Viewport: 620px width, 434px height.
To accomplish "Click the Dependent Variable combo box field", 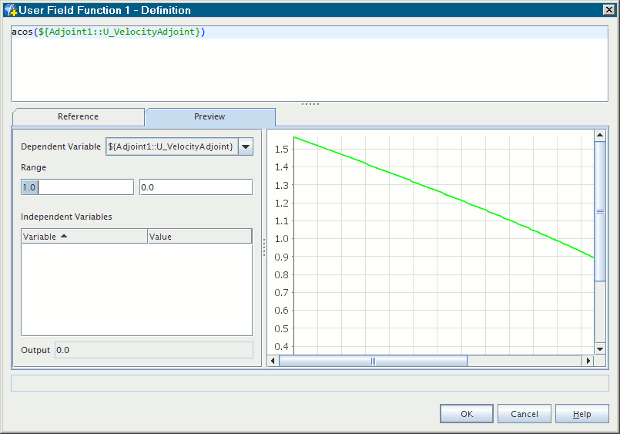I will (x=172, y=147).
